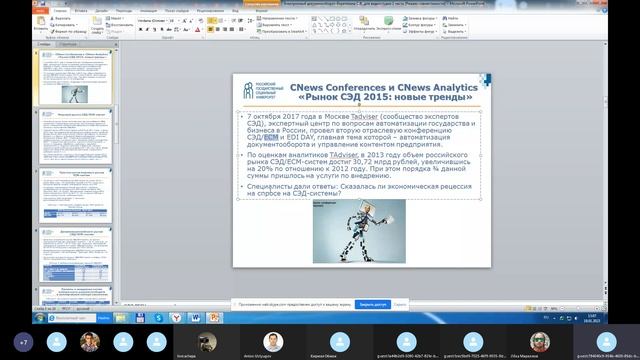Toggle text shadow formatting

click(x=162, y=29)
